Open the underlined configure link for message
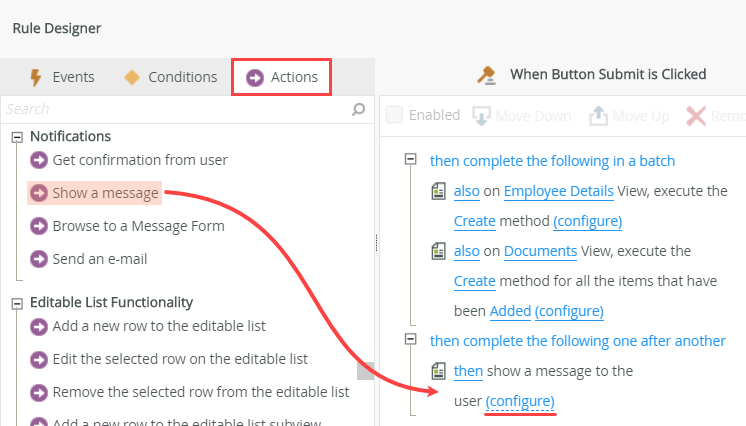Screen dimensions: 746x426 click(519, 402)
